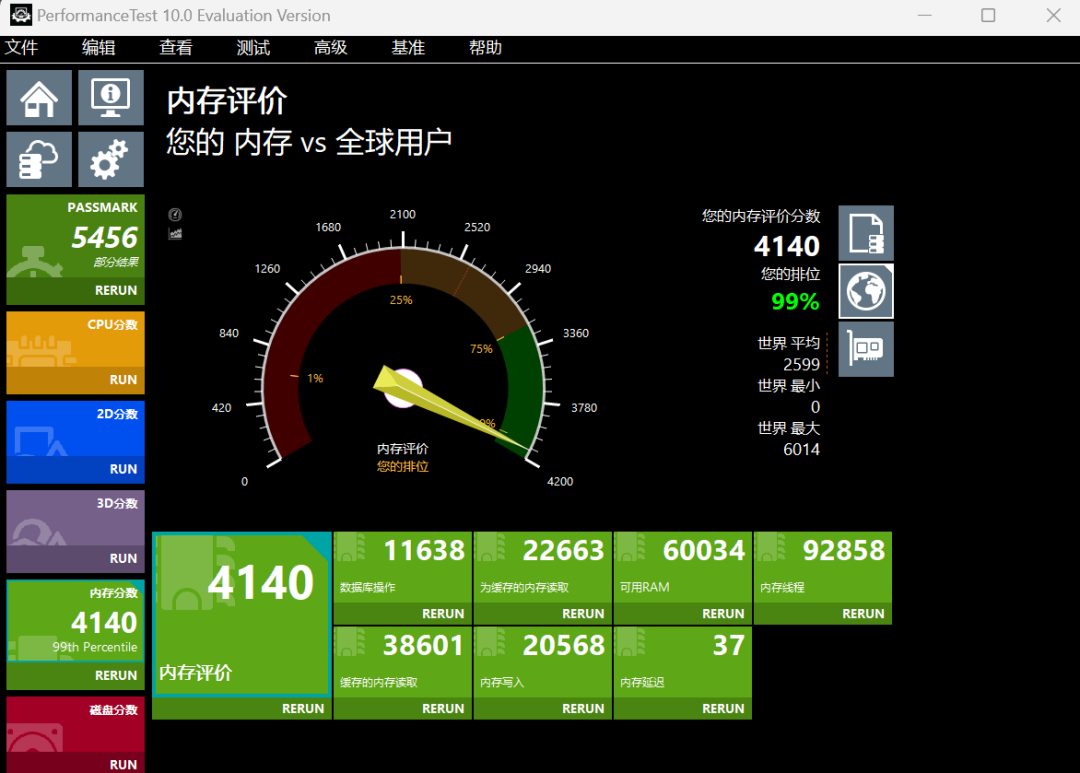Open the 文件 menu
The height and width of the screenshot is (773, 1080).
tap(21, 48)
